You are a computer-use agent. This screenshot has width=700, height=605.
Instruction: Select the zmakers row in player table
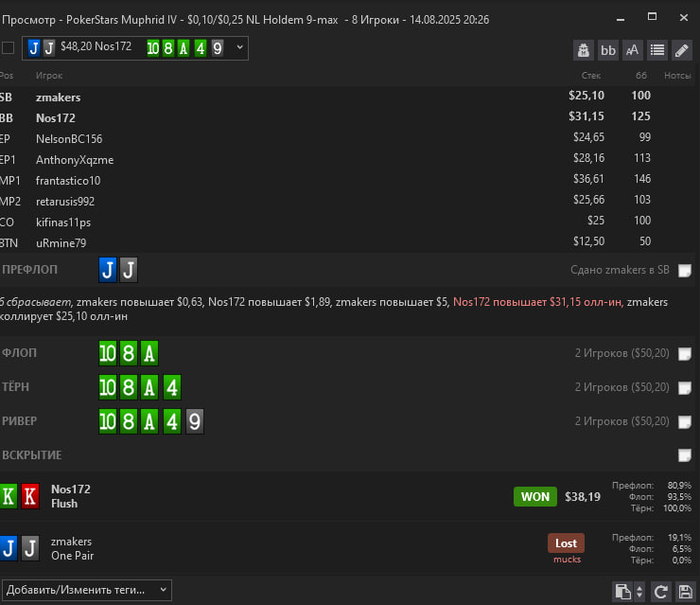(347, 97)
